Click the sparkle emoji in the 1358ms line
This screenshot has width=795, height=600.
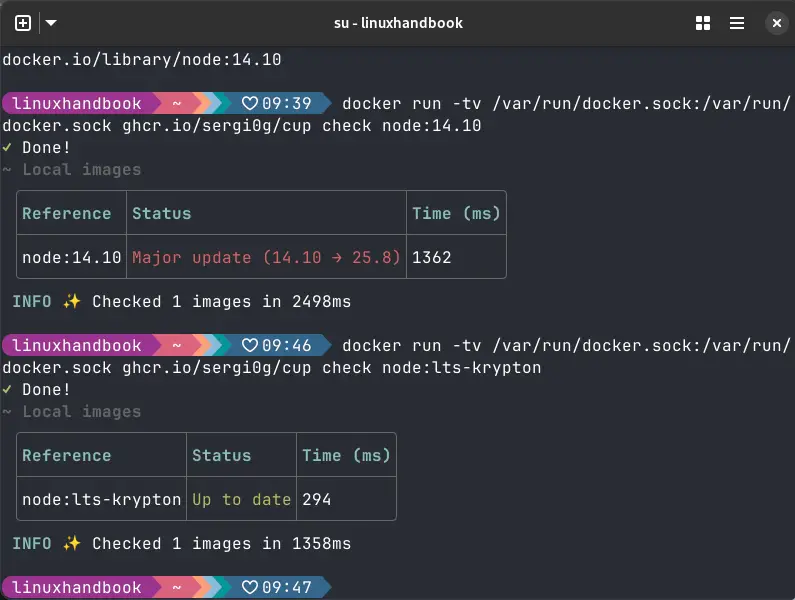(x=71, y=543)
